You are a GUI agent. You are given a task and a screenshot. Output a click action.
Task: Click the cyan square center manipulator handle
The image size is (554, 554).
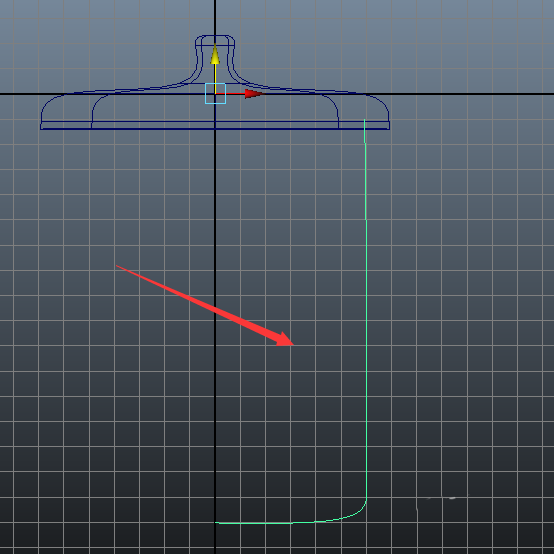215,94
